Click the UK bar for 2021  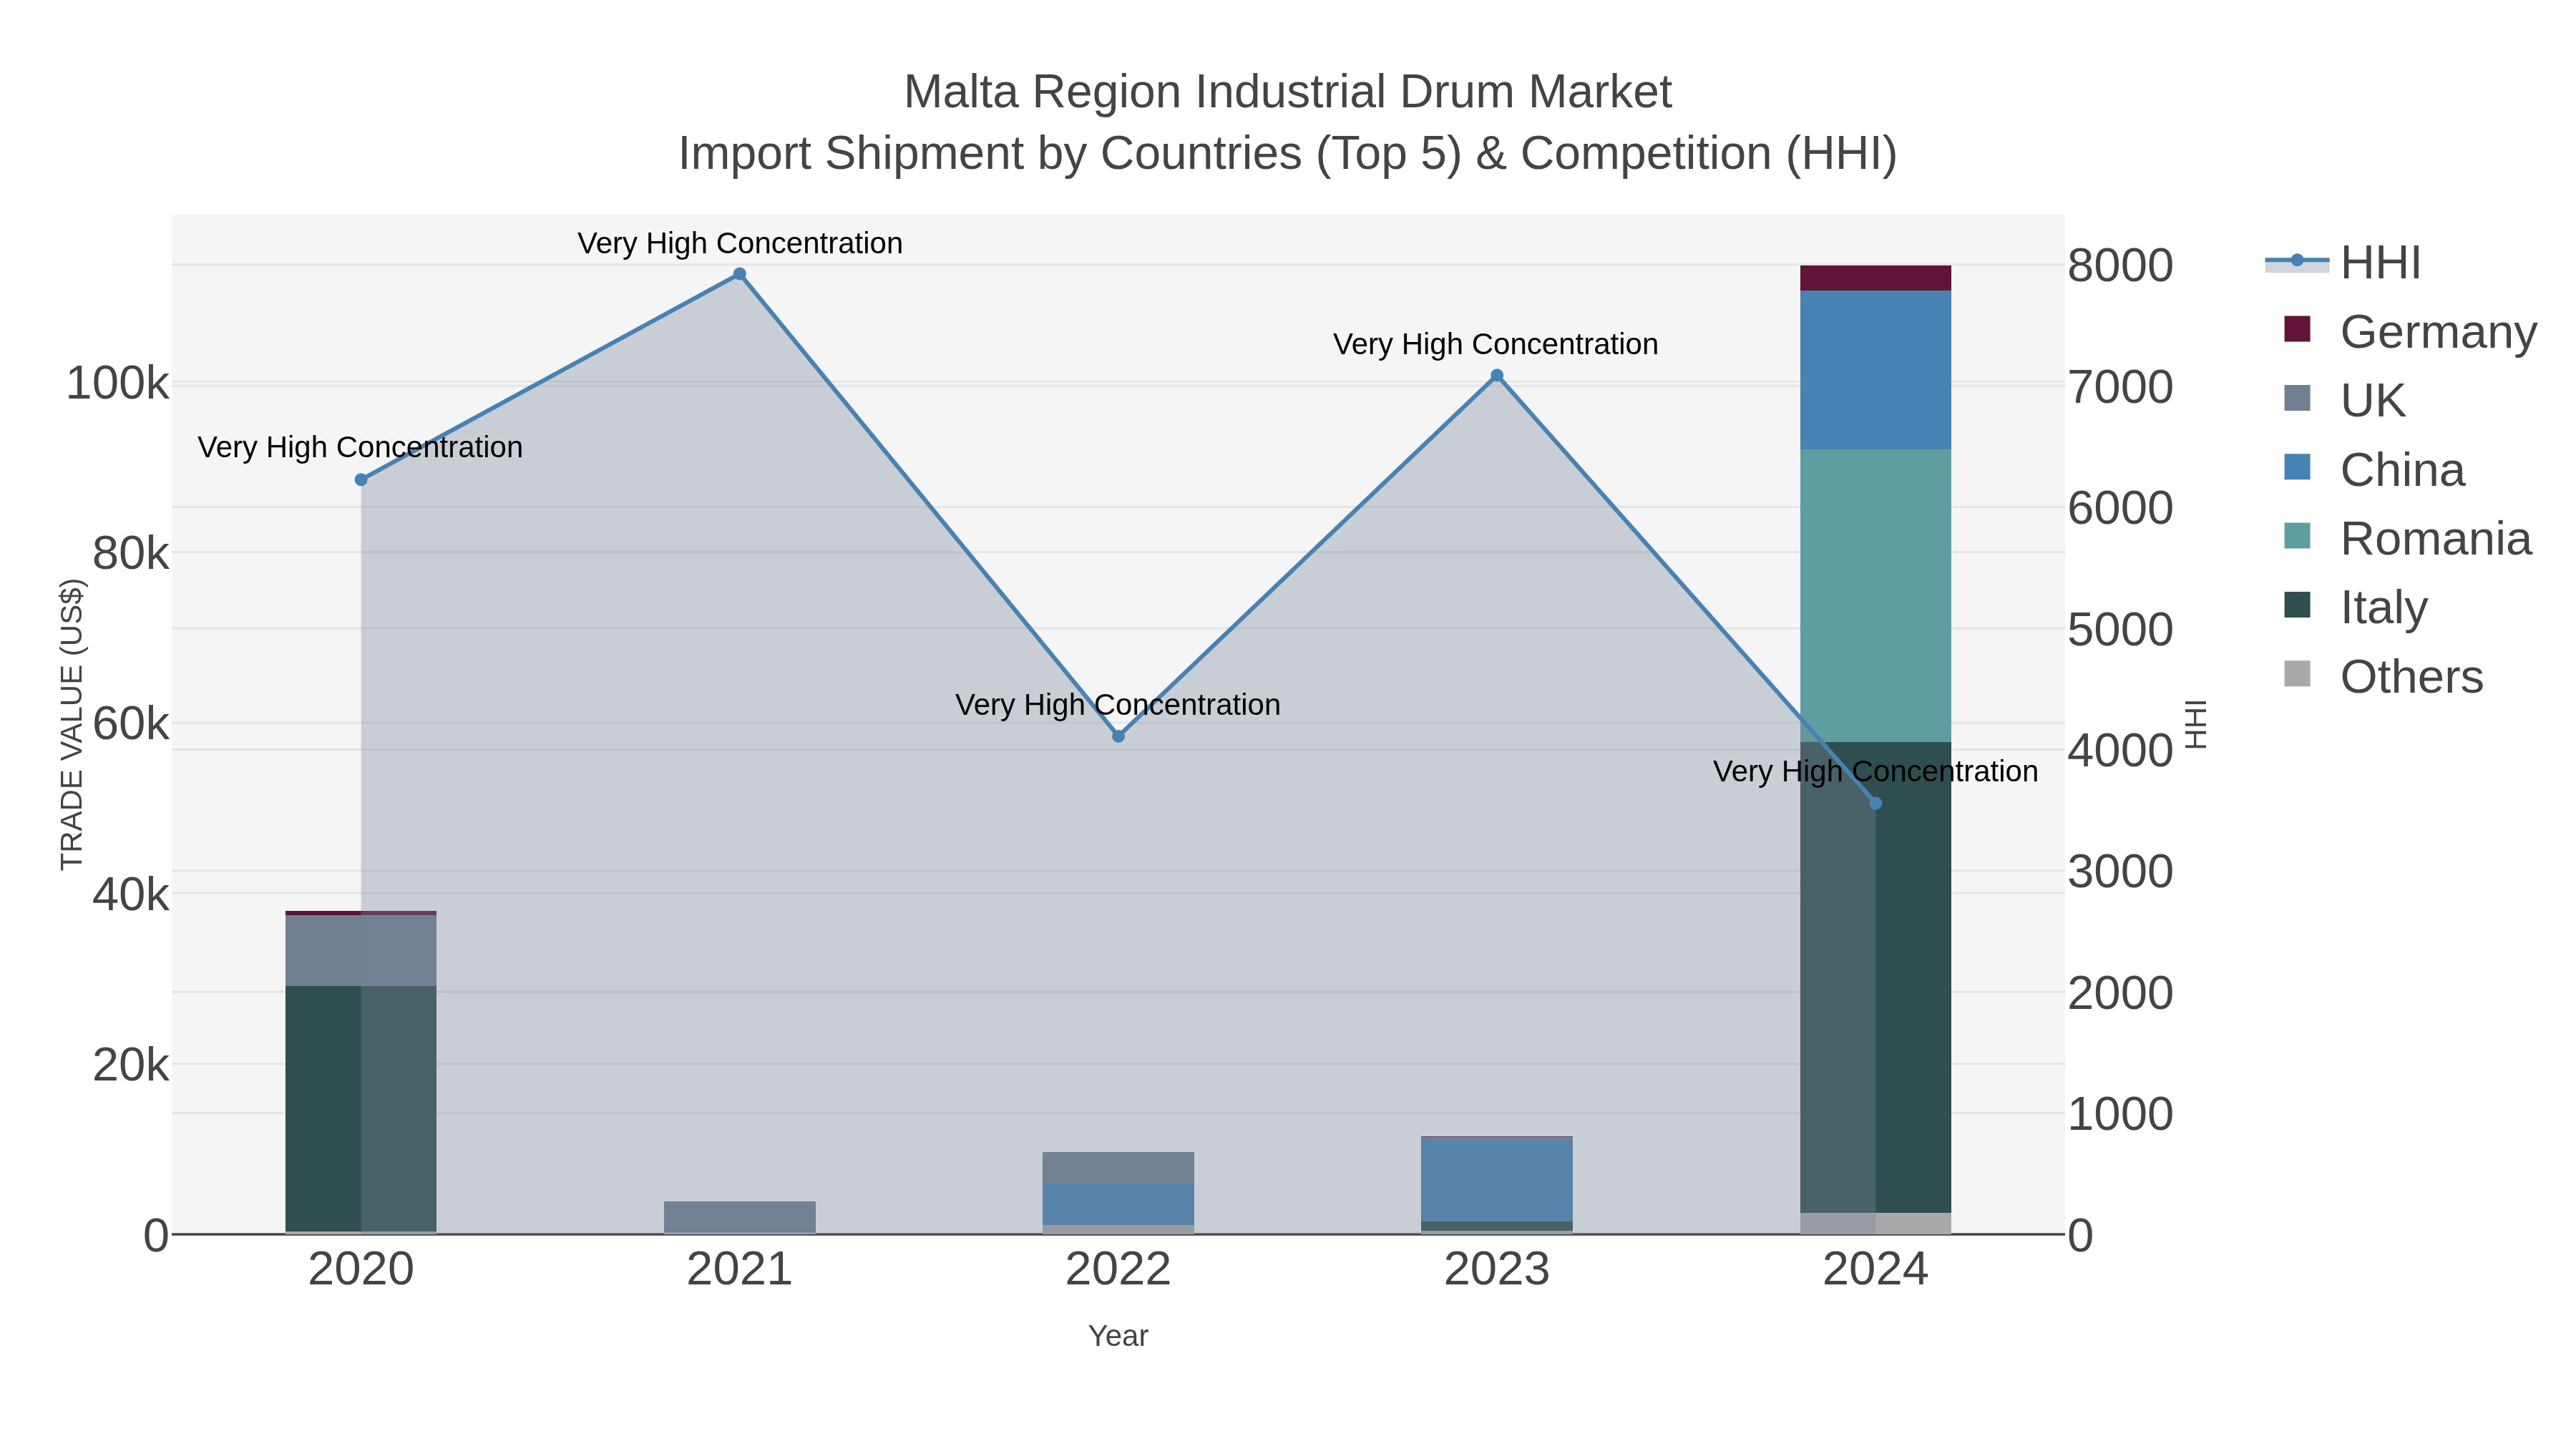pyautogui.click(x=740, y=1217)
